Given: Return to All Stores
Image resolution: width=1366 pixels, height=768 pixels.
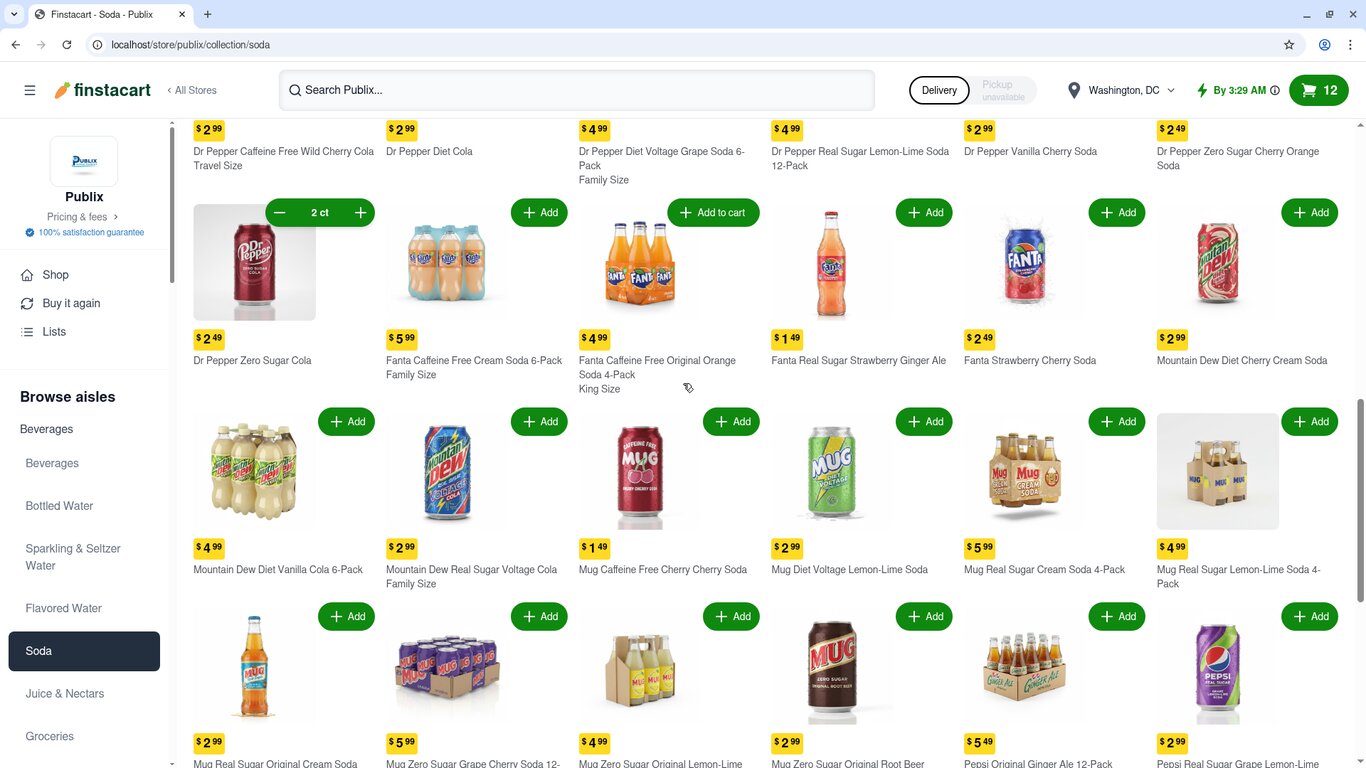Looking at the screenshot, I should [x=192, y=90].
